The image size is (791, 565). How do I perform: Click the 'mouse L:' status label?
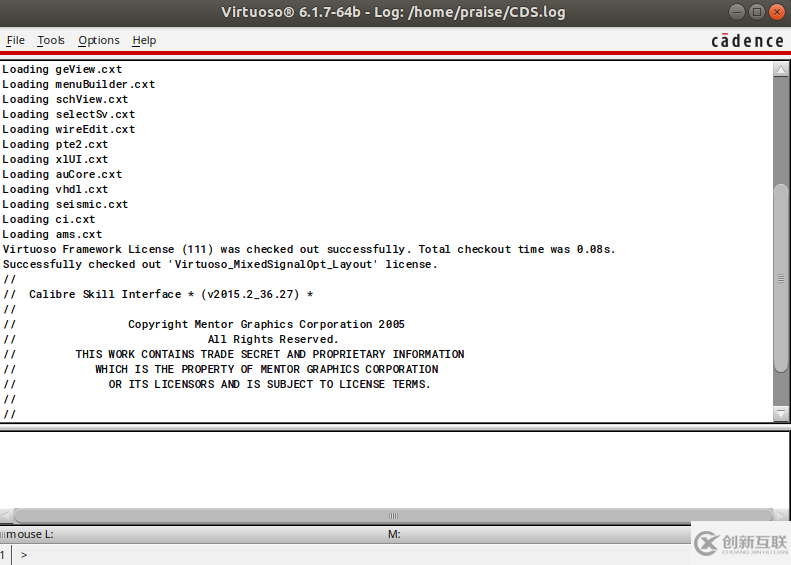30,534
